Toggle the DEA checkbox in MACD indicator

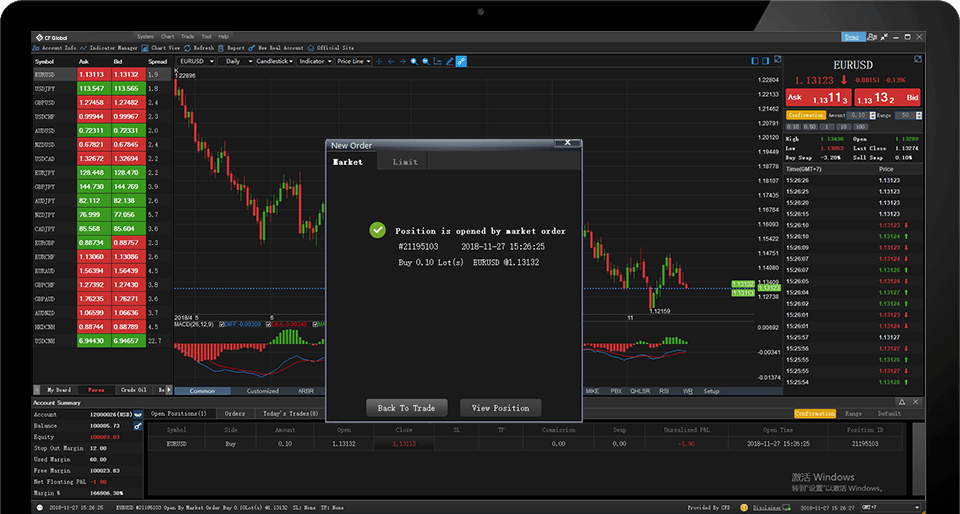(267, 324)
